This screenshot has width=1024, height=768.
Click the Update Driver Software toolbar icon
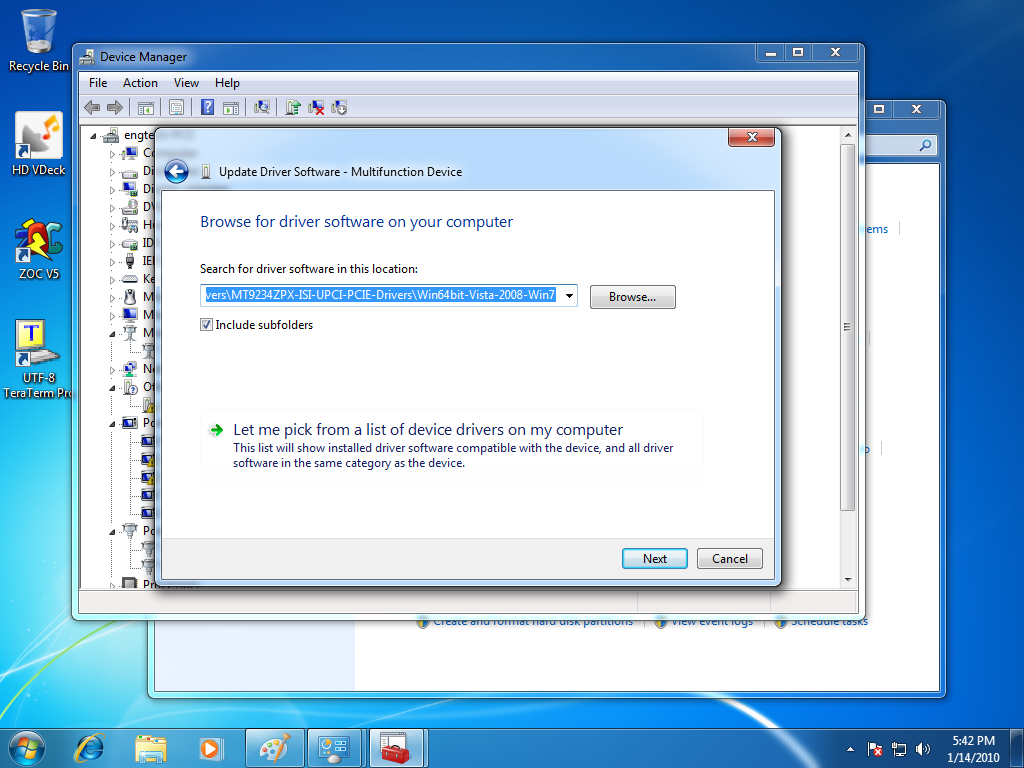pyautogui.click(x=293, y=107)
